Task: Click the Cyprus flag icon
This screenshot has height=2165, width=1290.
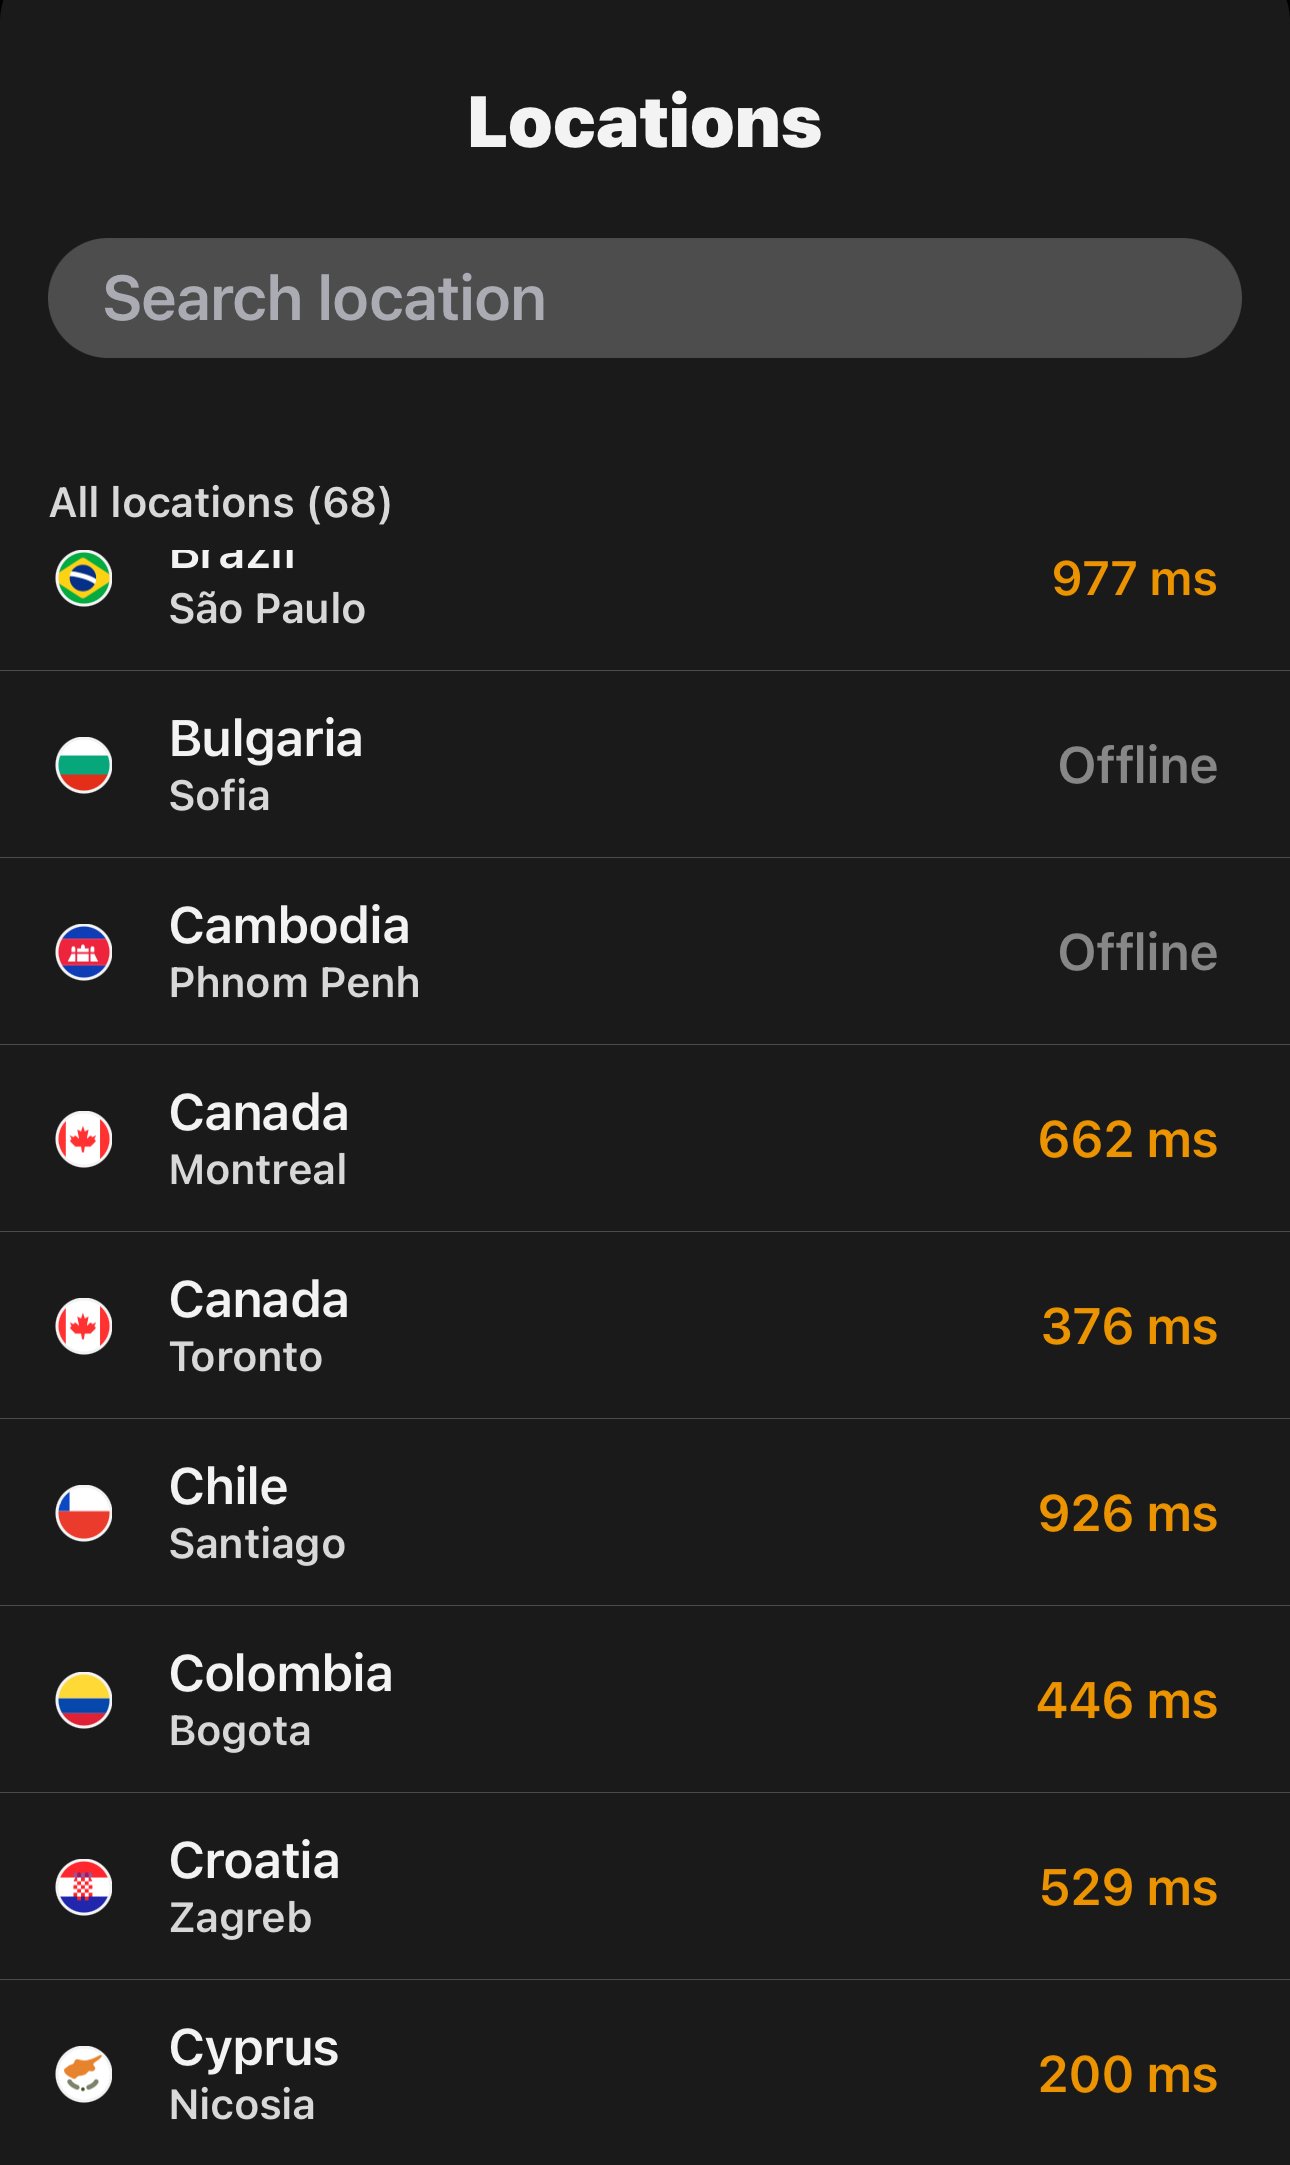Action: point(84,2074)
